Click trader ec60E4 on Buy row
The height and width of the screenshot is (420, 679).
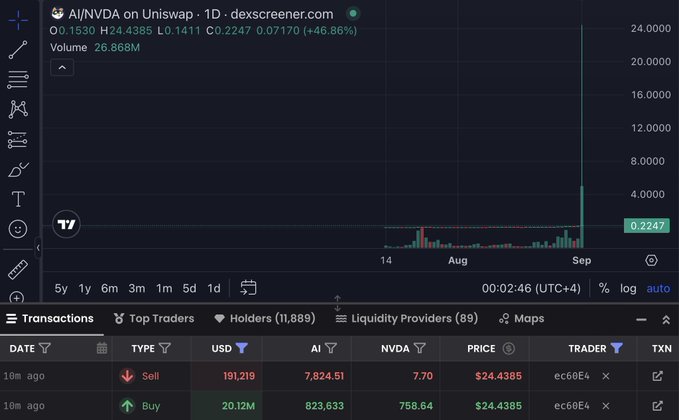(x=572, y=406)
